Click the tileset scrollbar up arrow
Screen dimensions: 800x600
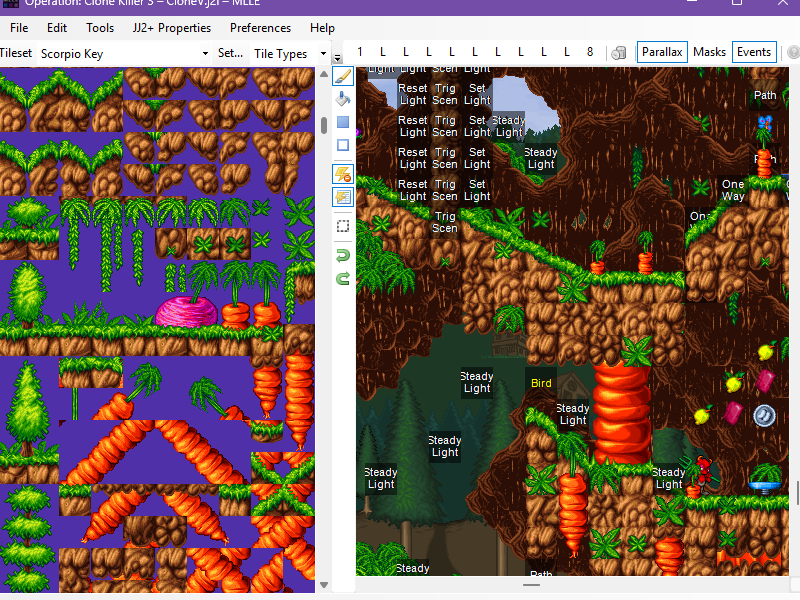(x=323, y=74)
